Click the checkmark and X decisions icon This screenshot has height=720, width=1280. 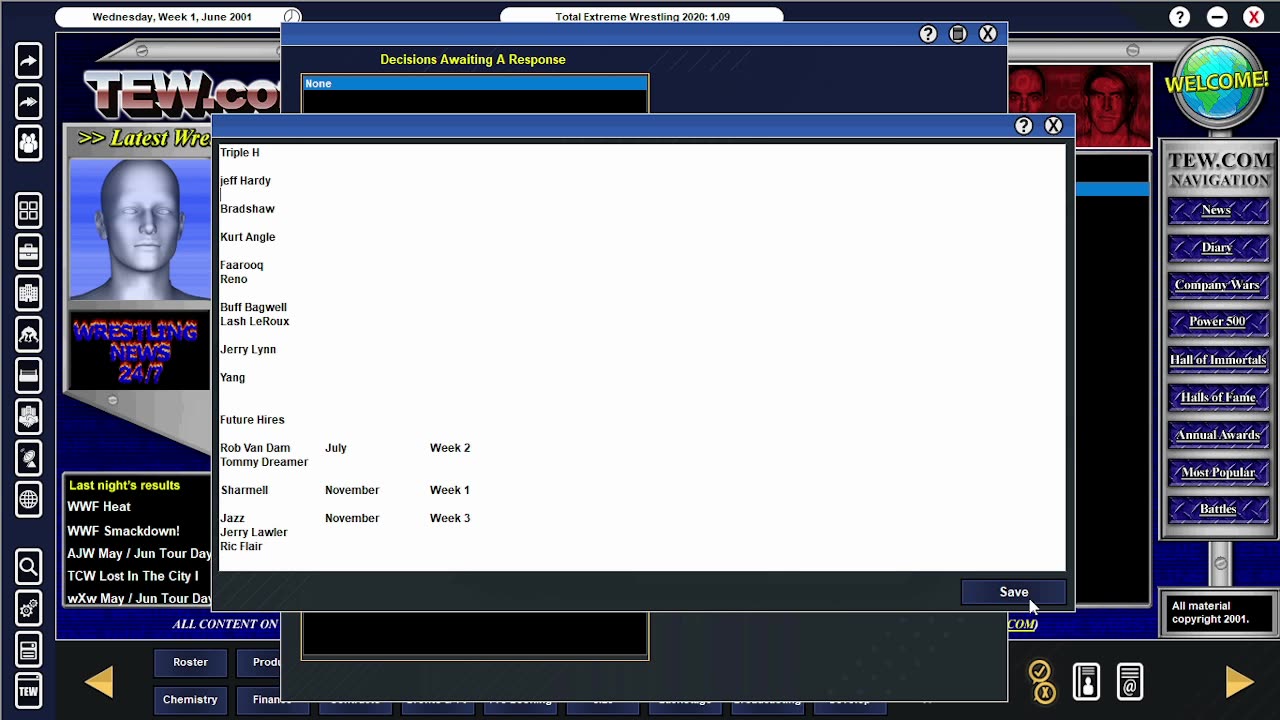coord(1041,681)
